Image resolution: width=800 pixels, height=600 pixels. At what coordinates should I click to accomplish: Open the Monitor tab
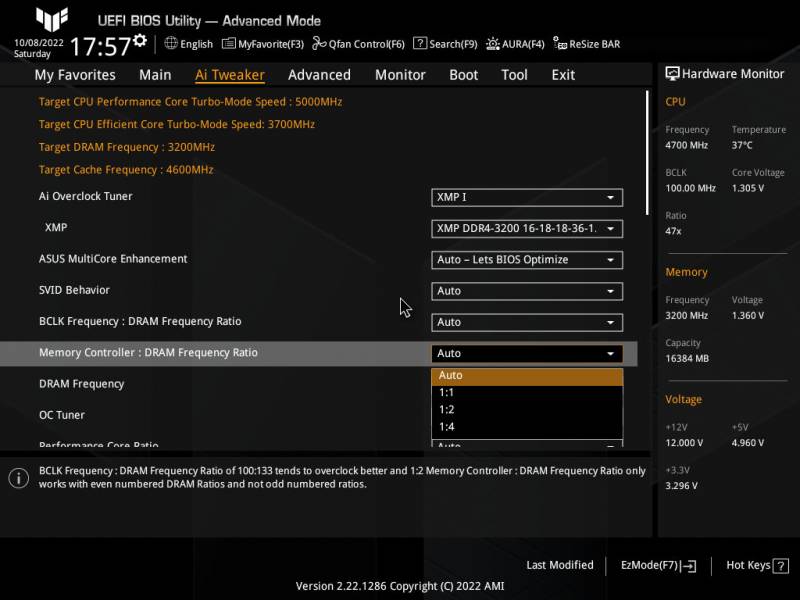pos(400,75)
